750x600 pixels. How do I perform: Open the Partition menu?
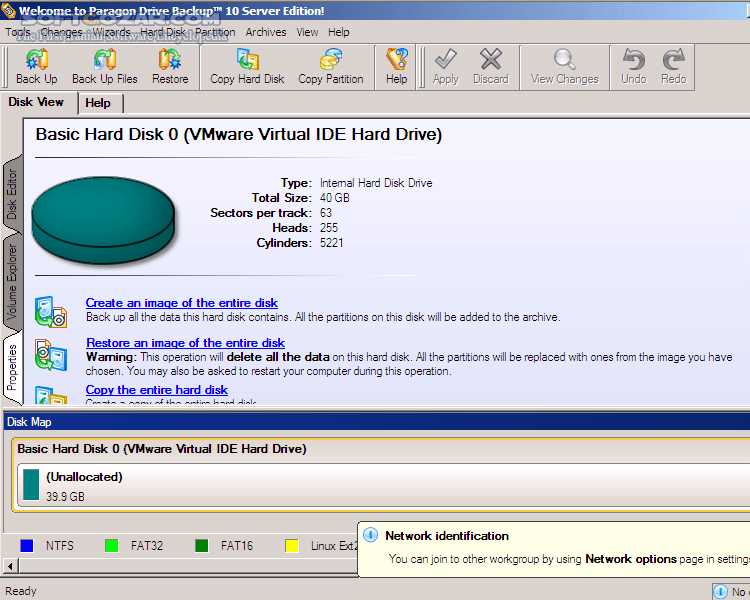[215, 32]
